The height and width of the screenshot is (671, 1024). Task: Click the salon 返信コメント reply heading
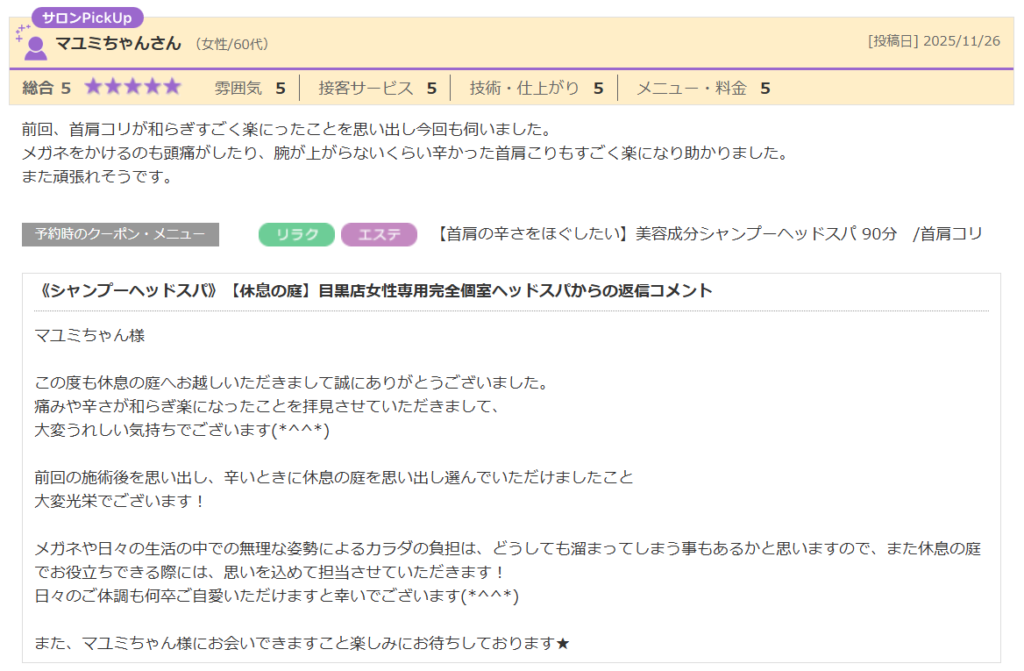pyautogui.click(x=374, y=291)
